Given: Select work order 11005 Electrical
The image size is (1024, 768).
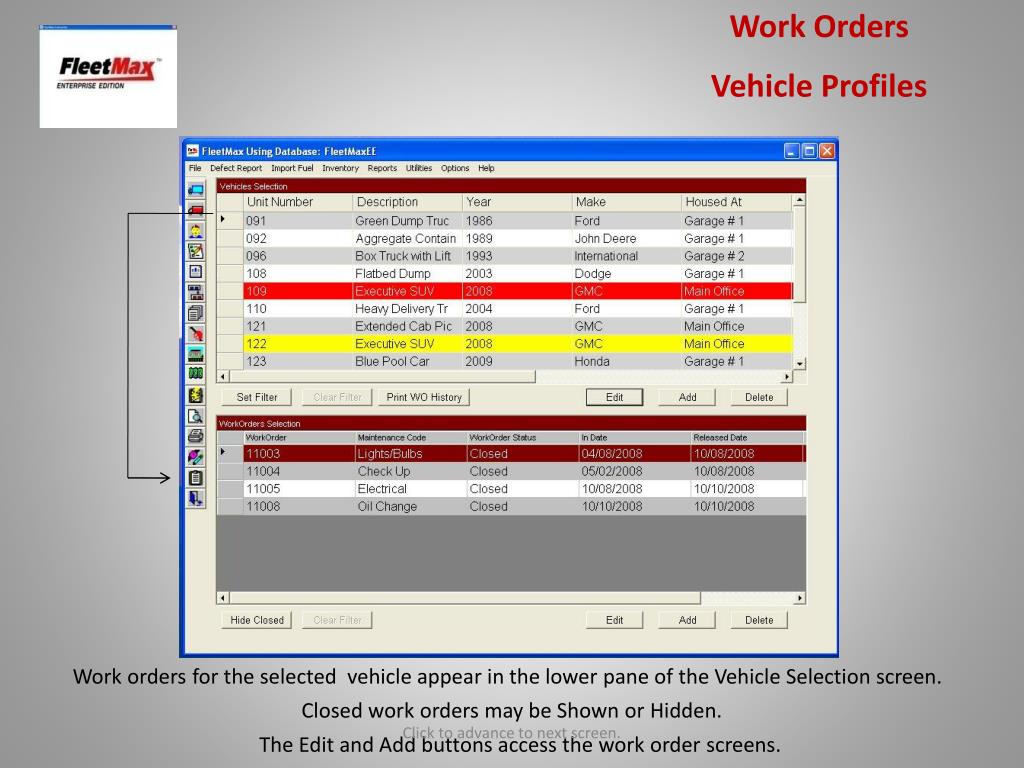Looking at the screenshot, I should pyautogui.click(x=511, y=488).
